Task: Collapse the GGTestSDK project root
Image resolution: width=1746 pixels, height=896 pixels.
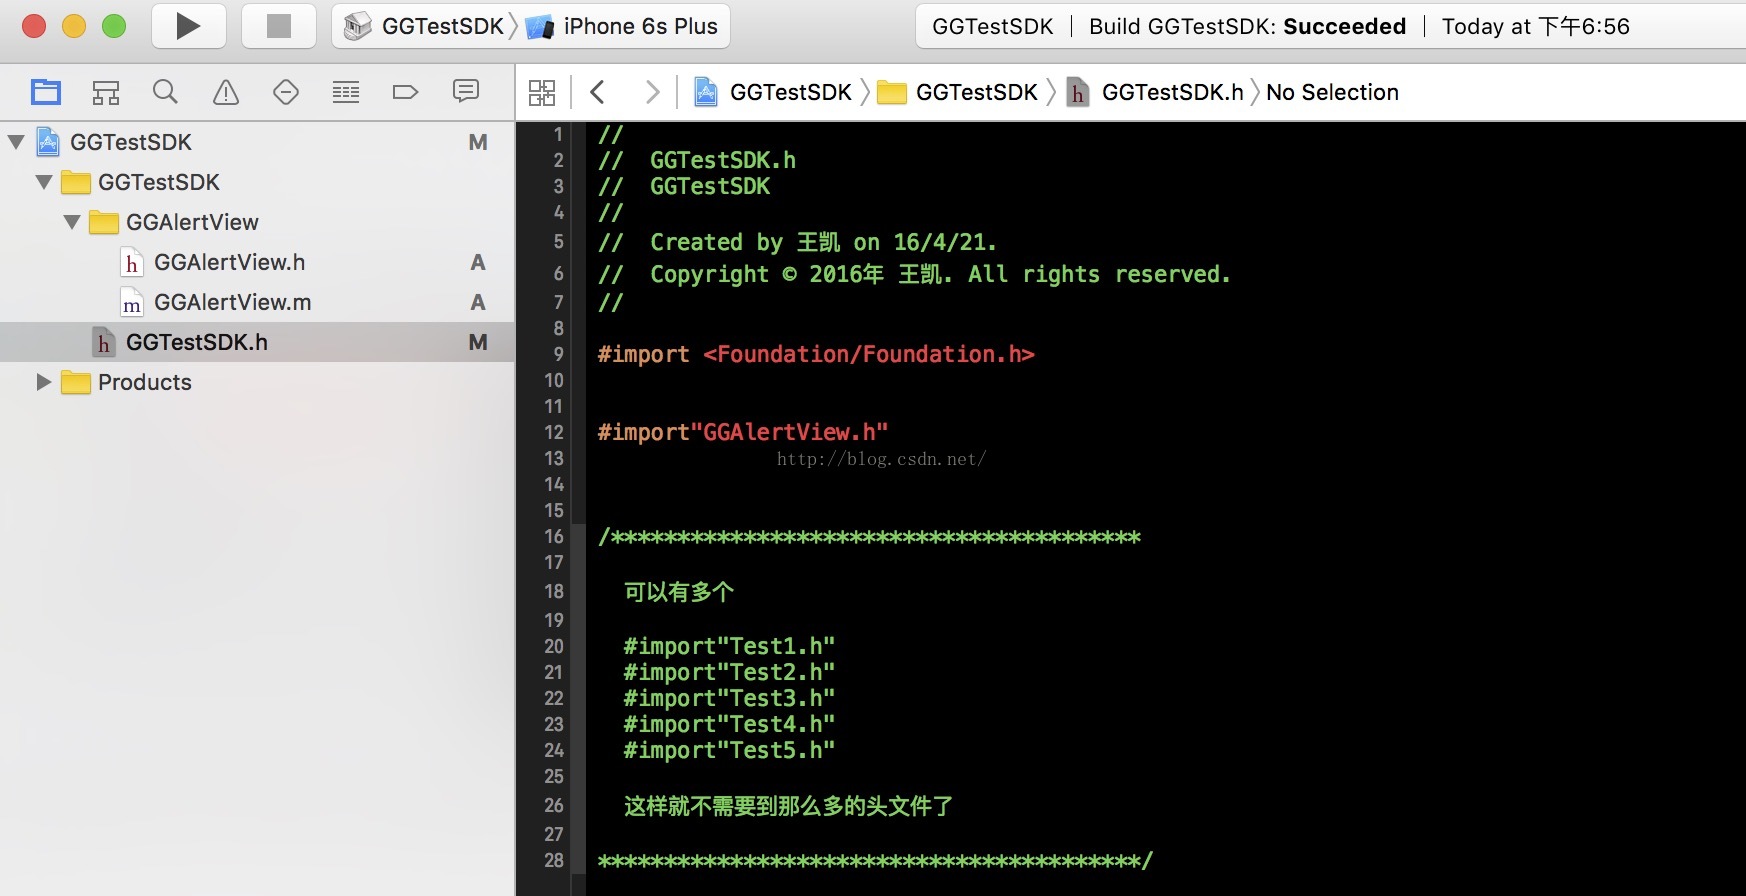Action: point(16,142)
